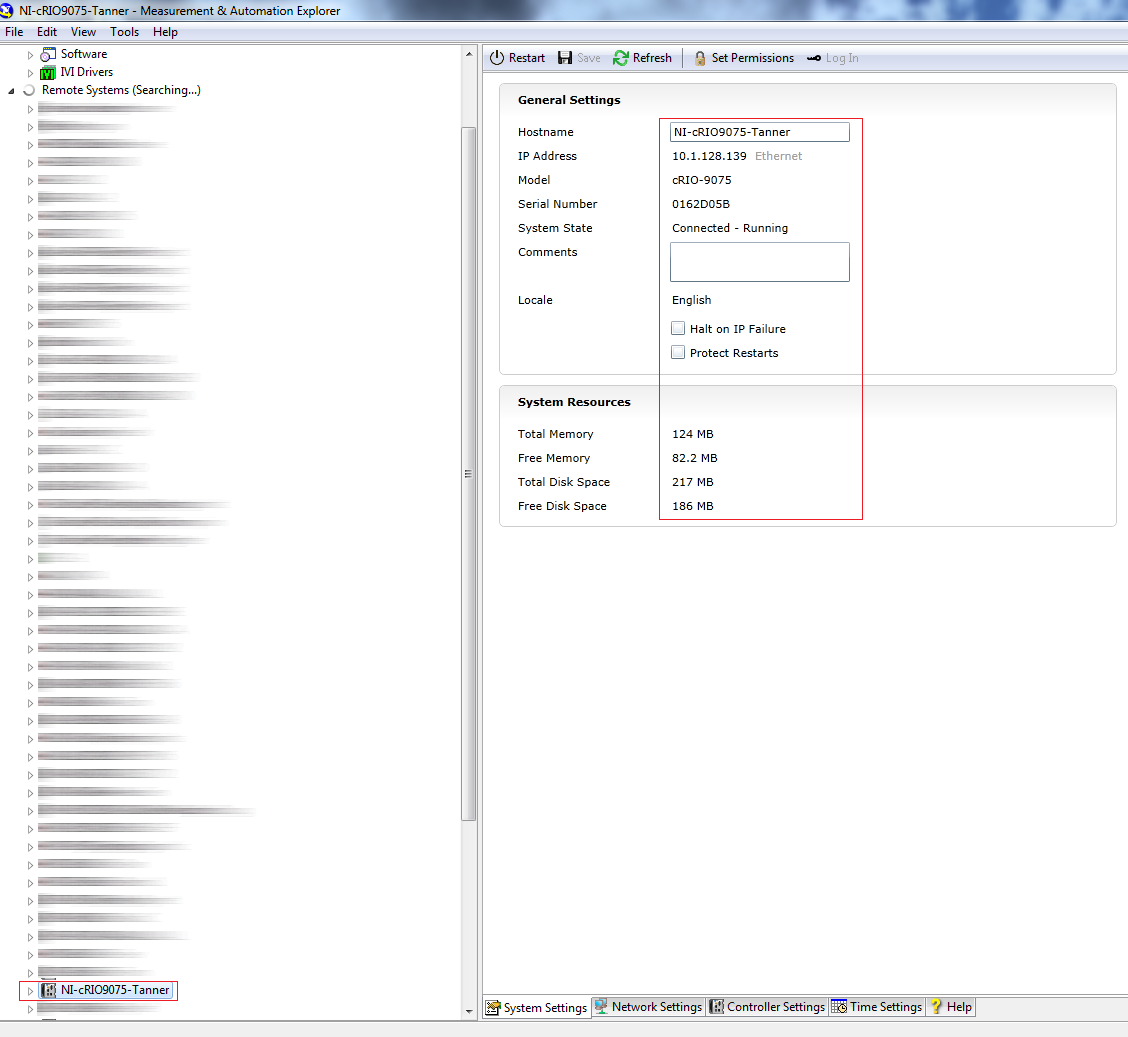The image size is (1128, 1037).
Task: Click the Remote Systems searching spinner icon
Action: [x=29, y=91]
